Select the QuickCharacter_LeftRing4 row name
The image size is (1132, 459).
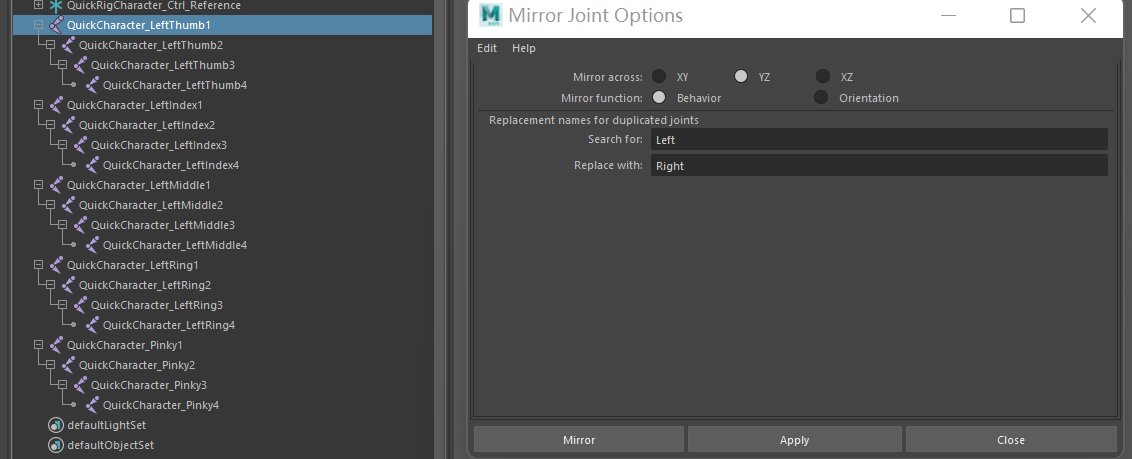[x=169, y=325]
